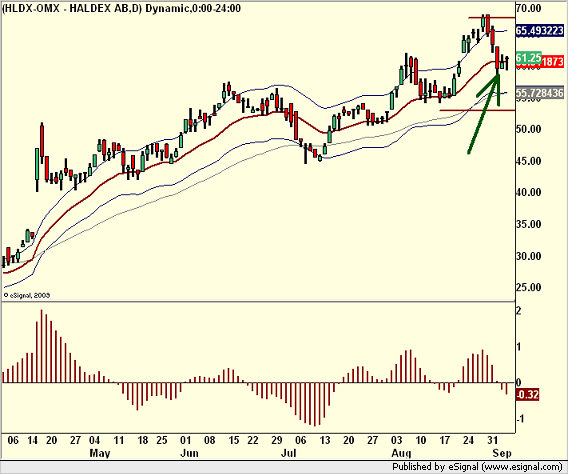Click the May label on the date axis
The image size is (568, 474).
tap(100, 453)
